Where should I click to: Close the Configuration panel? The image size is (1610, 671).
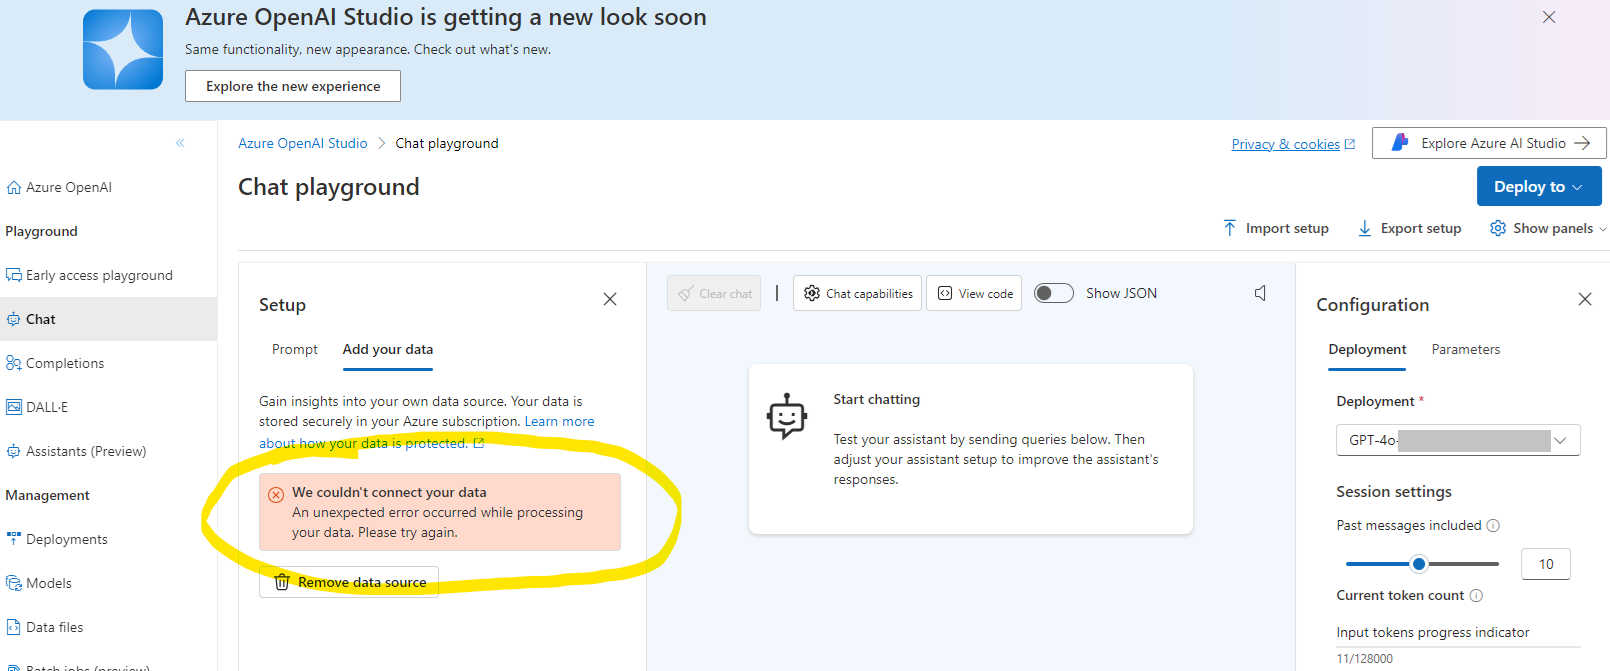click(x=1585, y=299)
